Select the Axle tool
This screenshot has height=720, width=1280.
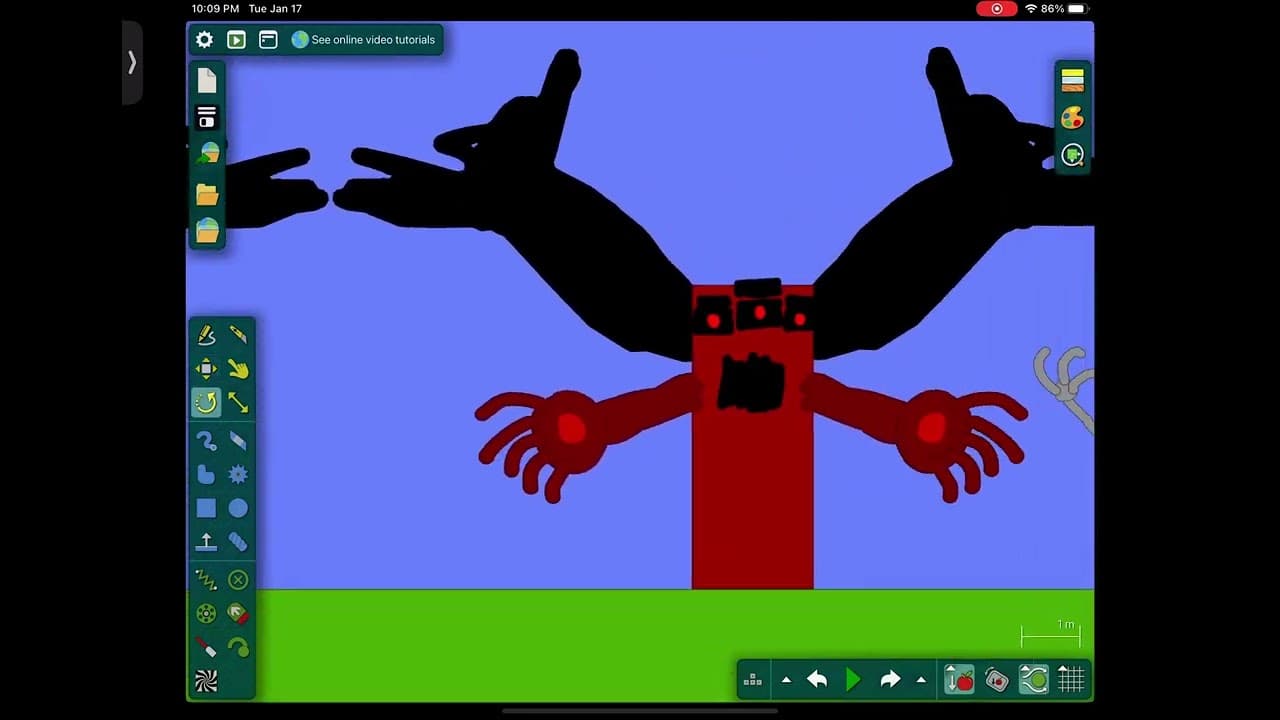point(206,613)
